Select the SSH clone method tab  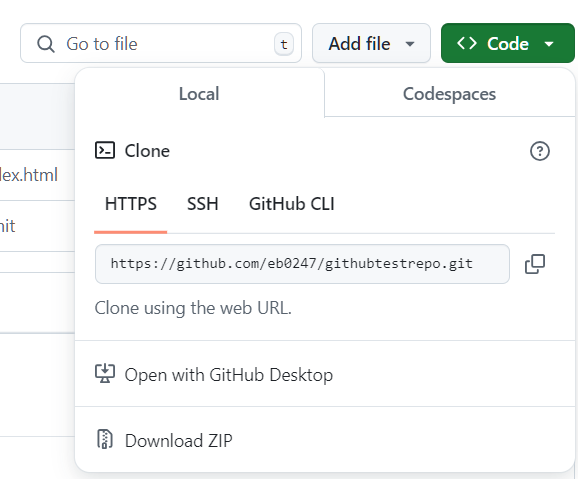click(x=202, y=204)
